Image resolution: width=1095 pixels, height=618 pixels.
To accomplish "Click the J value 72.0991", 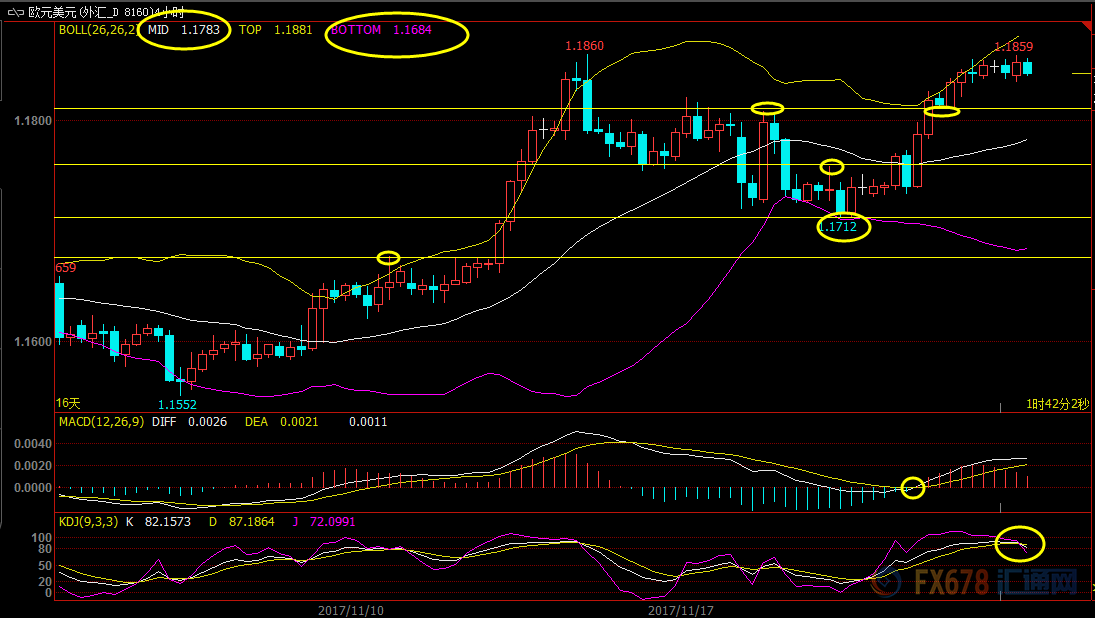I will [x=332, y=522].
